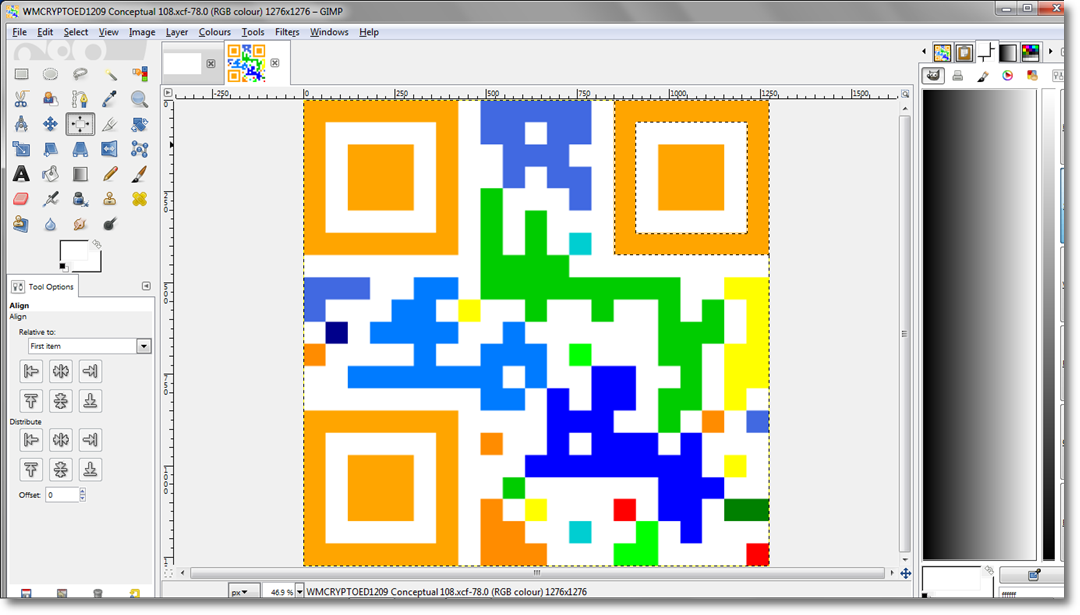
Task: Select the Paintbrush tool
Action: tap(140, 174)
